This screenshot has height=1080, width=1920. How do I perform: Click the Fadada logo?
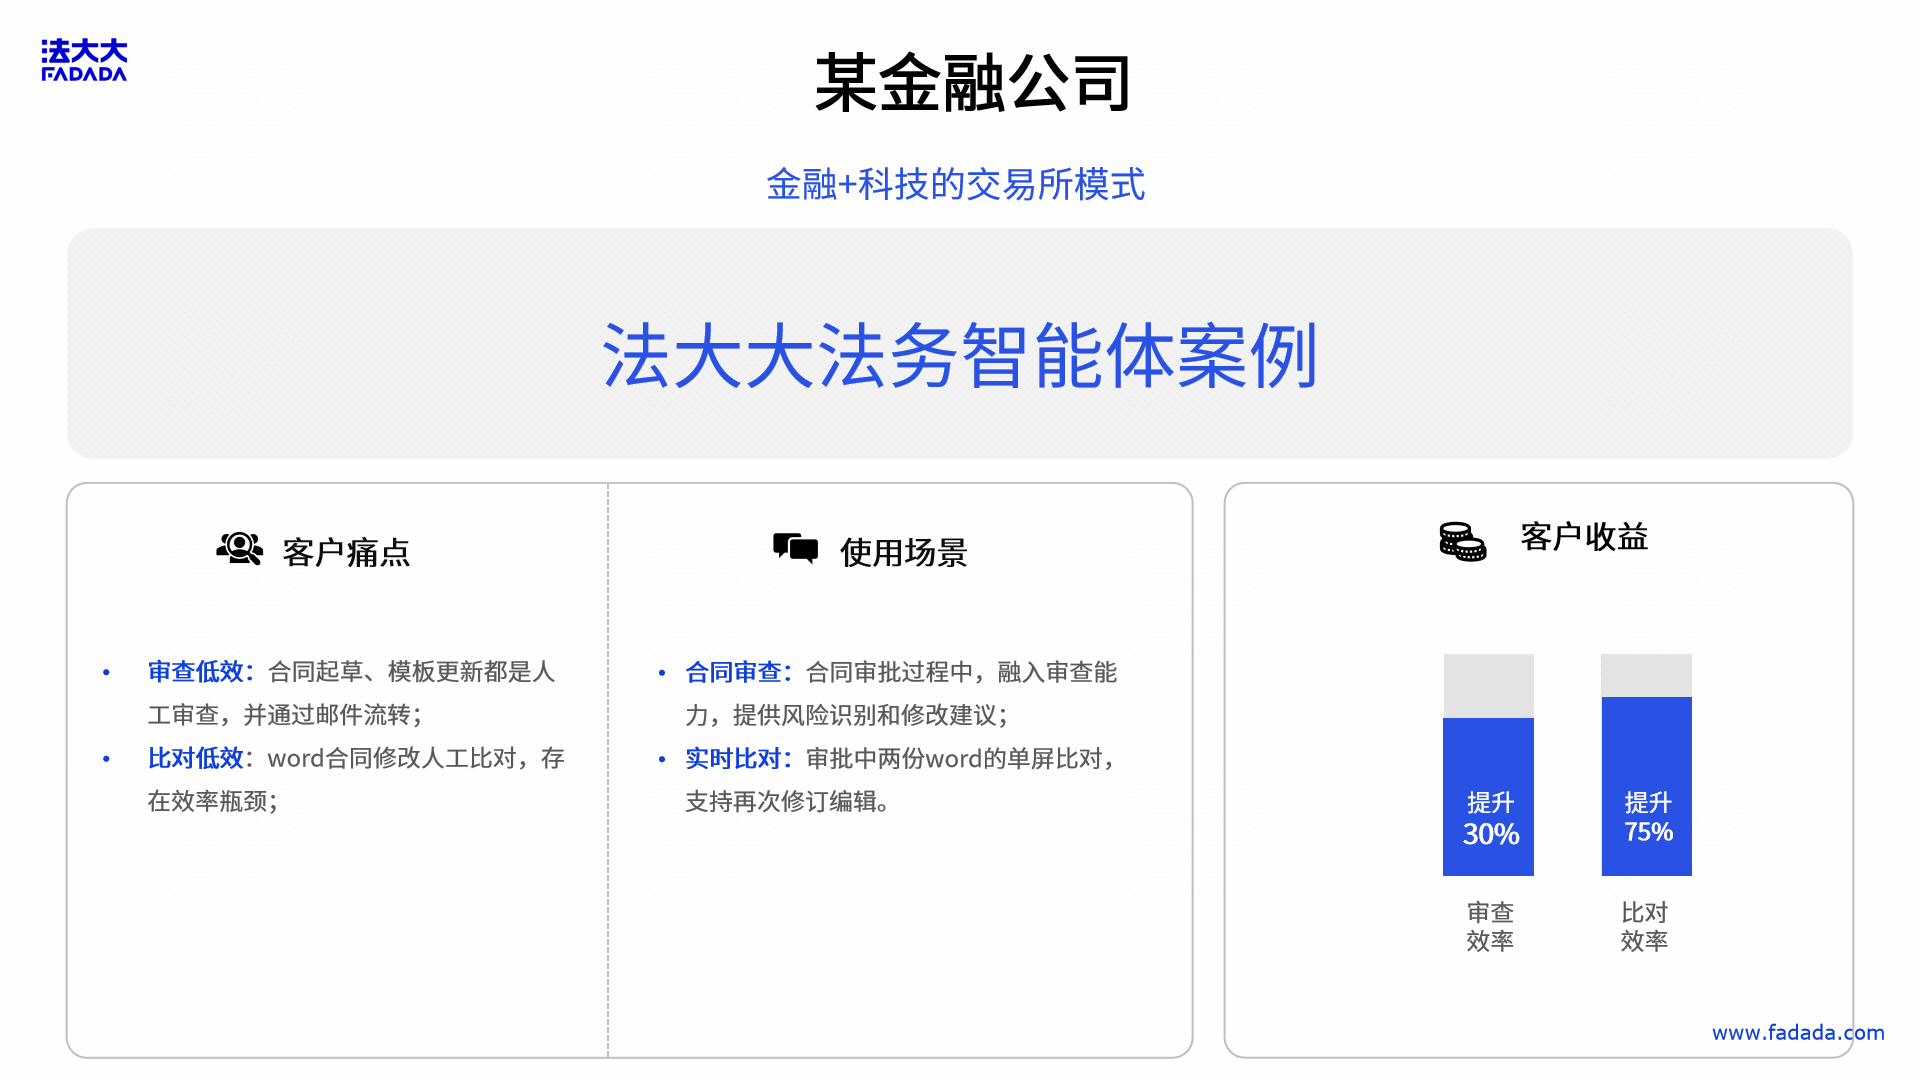click(x=84, y=60)
